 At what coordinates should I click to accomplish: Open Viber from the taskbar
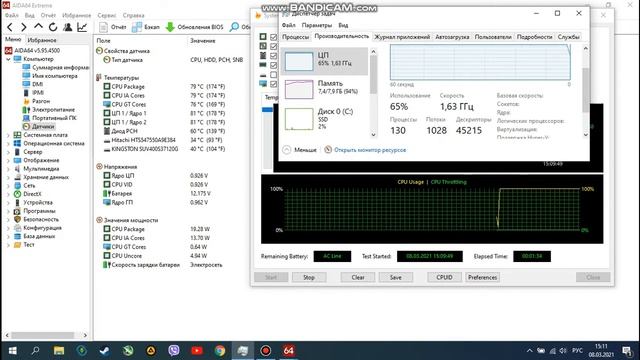tap(174, 351)
